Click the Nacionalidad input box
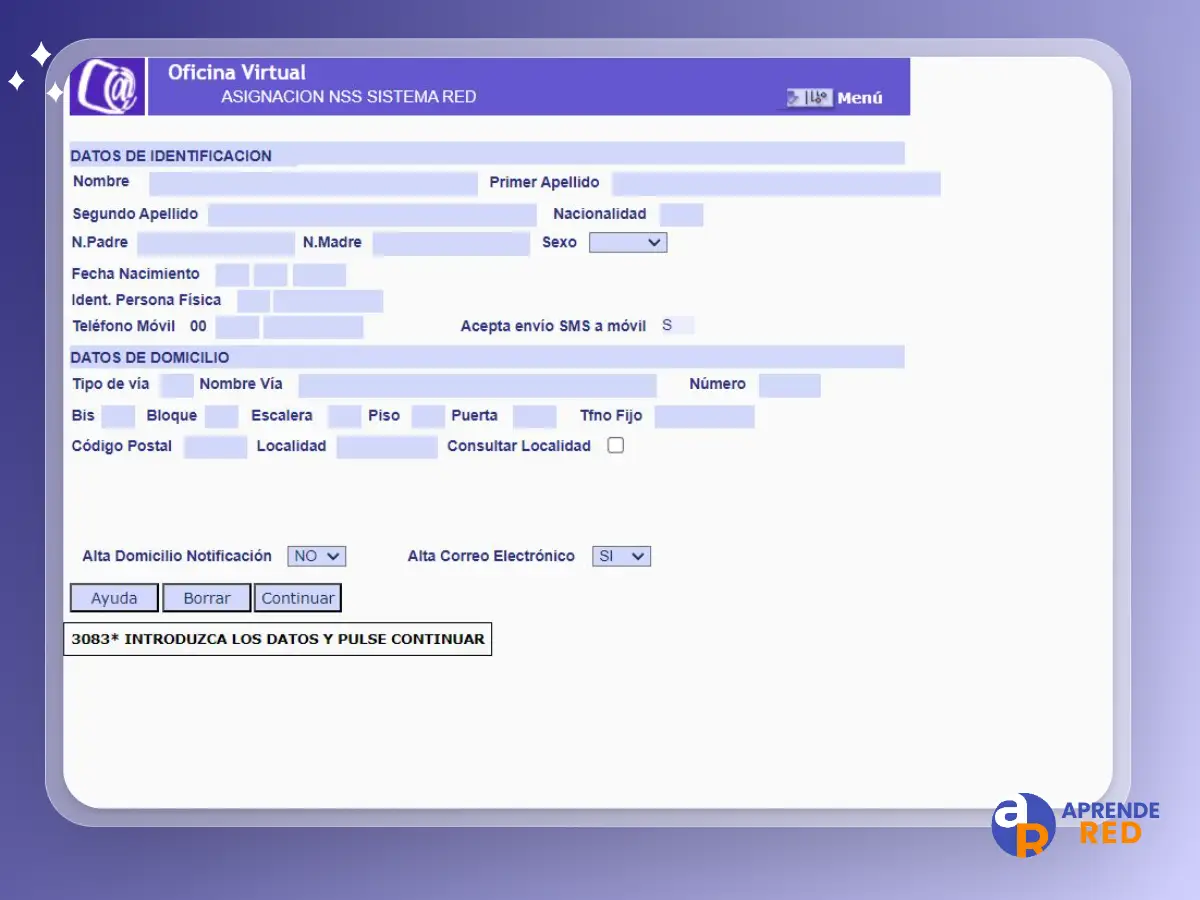 (681, 215)
